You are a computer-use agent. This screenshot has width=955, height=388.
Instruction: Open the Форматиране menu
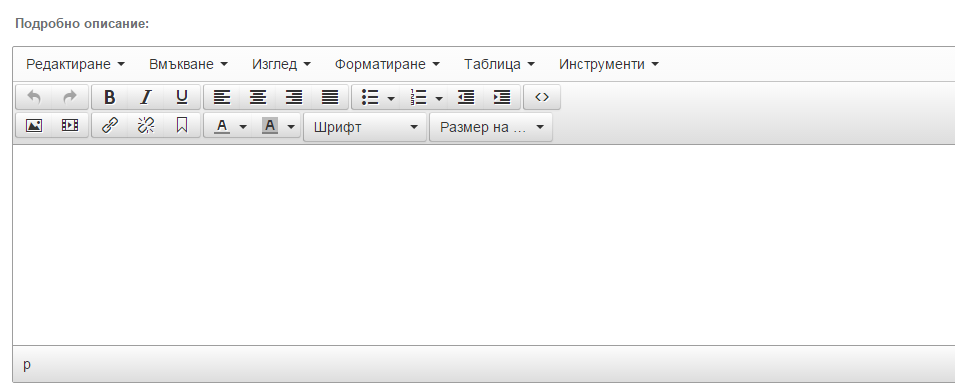point(387,64)
